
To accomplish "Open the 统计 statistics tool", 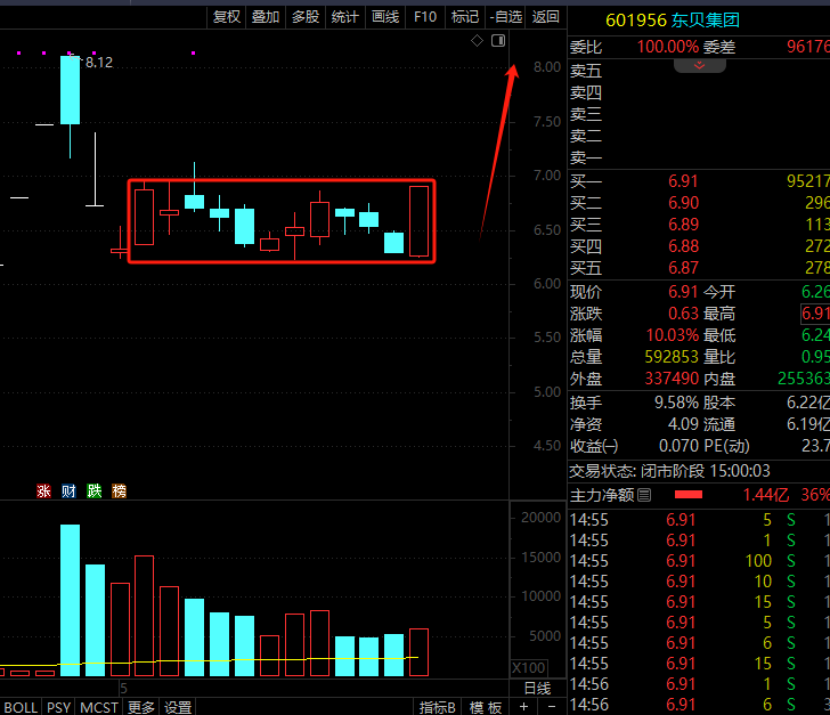I will 345,17.
